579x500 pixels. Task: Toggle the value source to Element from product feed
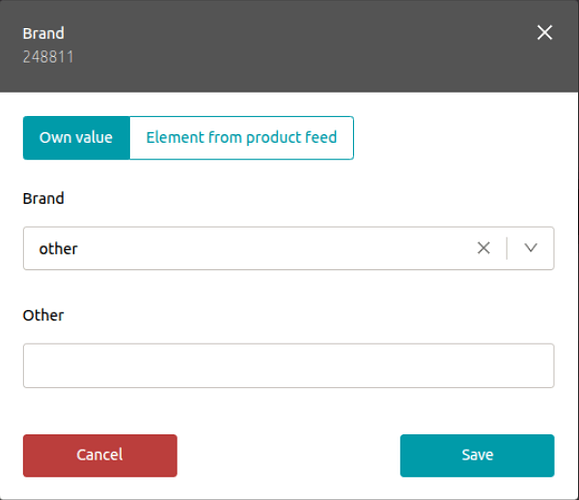[241, 138]
